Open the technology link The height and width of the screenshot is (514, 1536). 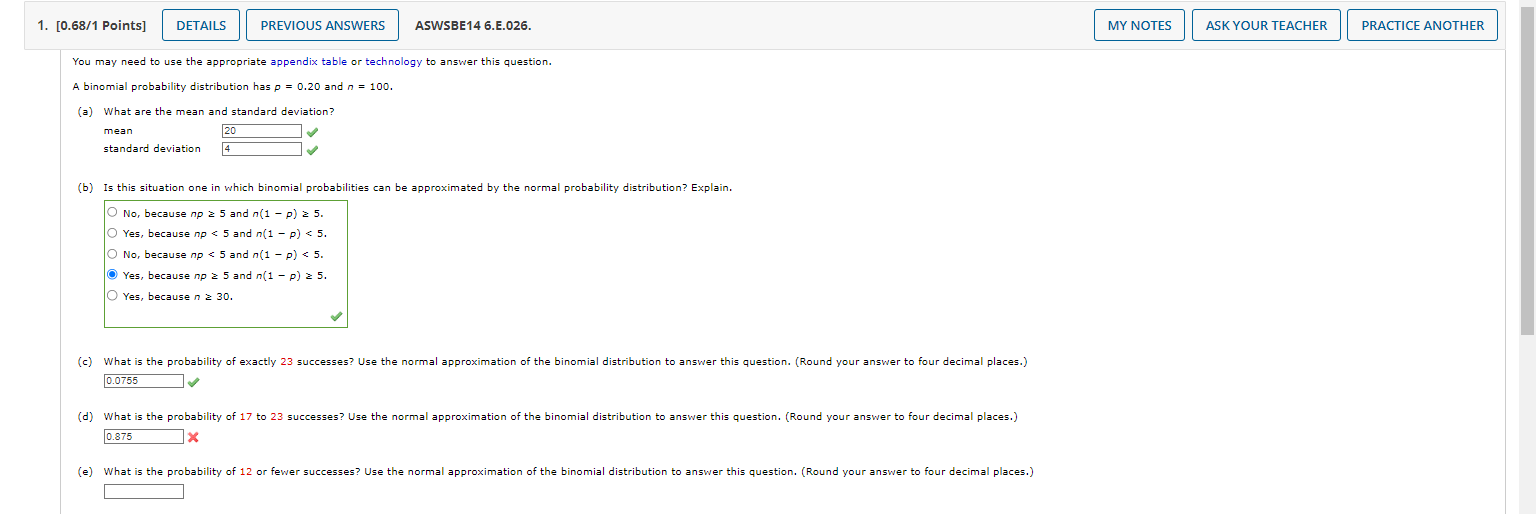click(x=393, y=62)
